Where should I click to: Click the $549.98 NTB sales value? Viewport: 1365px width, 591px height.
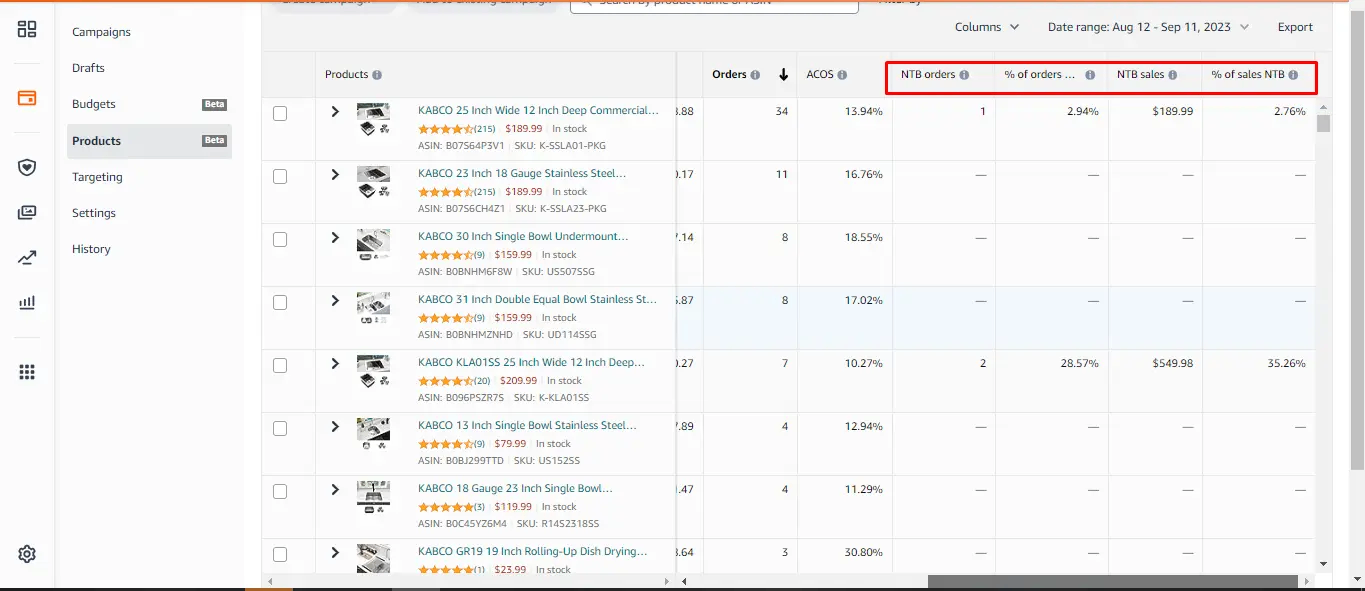click(1172, 363)
